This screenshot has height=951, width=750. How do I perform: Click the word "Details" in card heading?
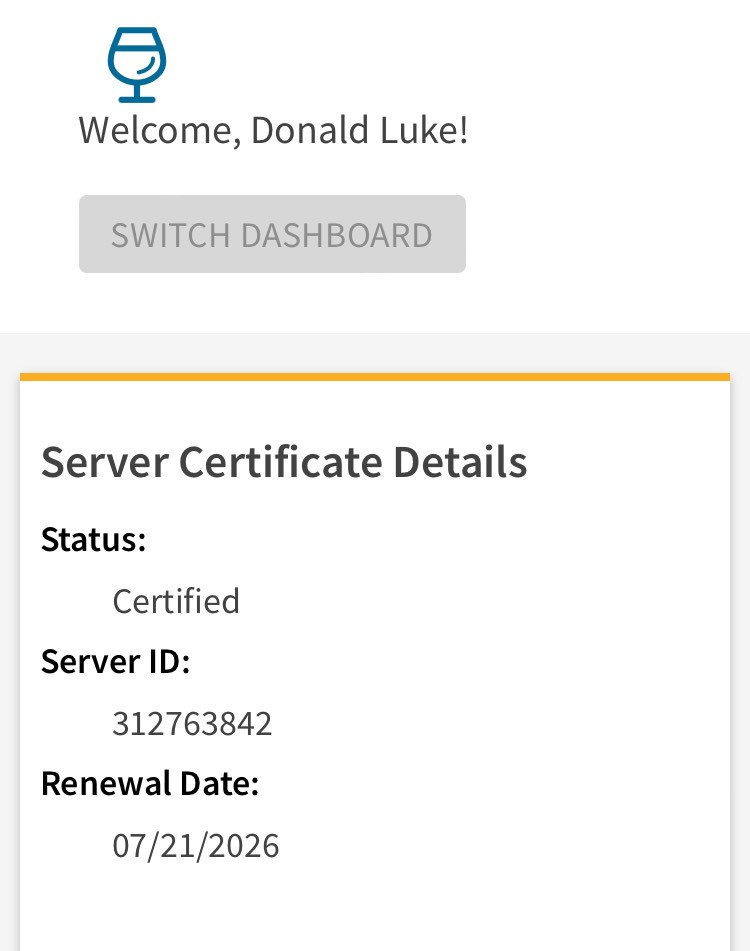459,462
